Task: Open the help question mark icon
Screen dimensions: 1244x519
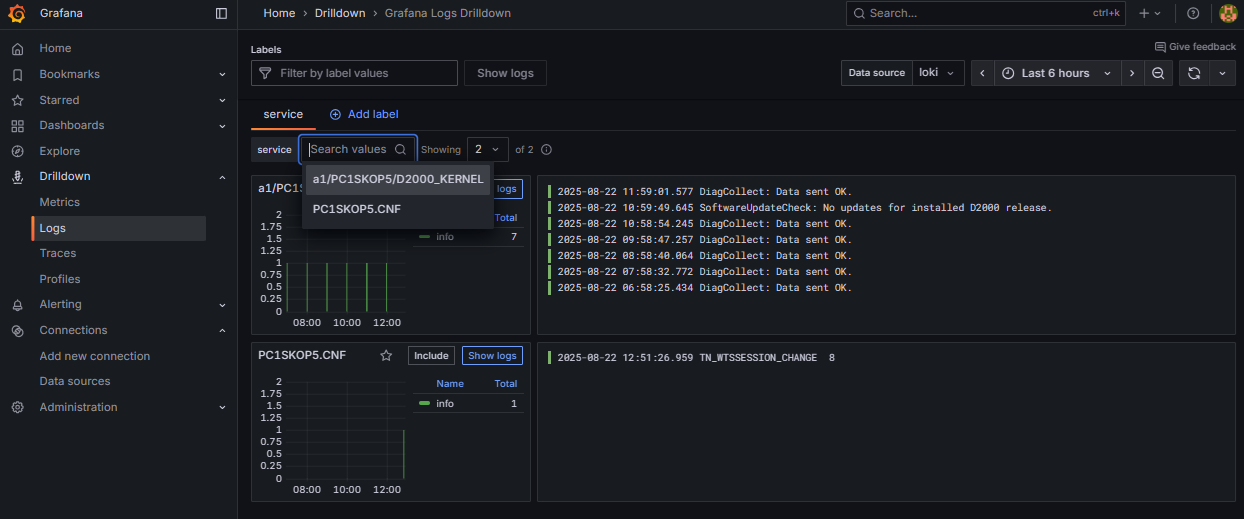Action: (x=1192, y=13)
